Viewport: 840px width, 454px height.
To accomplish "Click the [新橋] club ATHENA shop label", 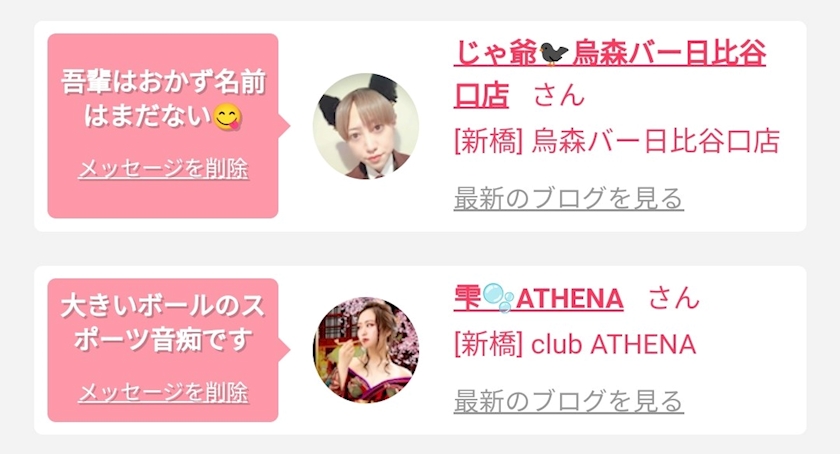I will (x=575, y=344).
